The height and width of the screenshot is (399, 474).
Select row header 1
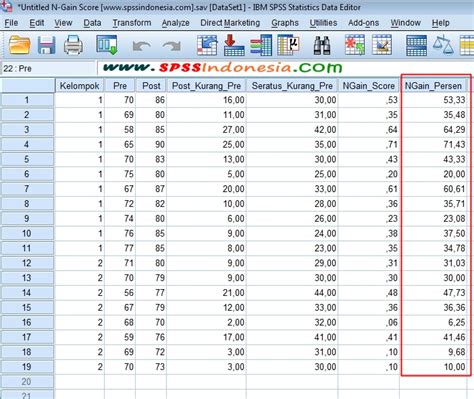point(27,100)
